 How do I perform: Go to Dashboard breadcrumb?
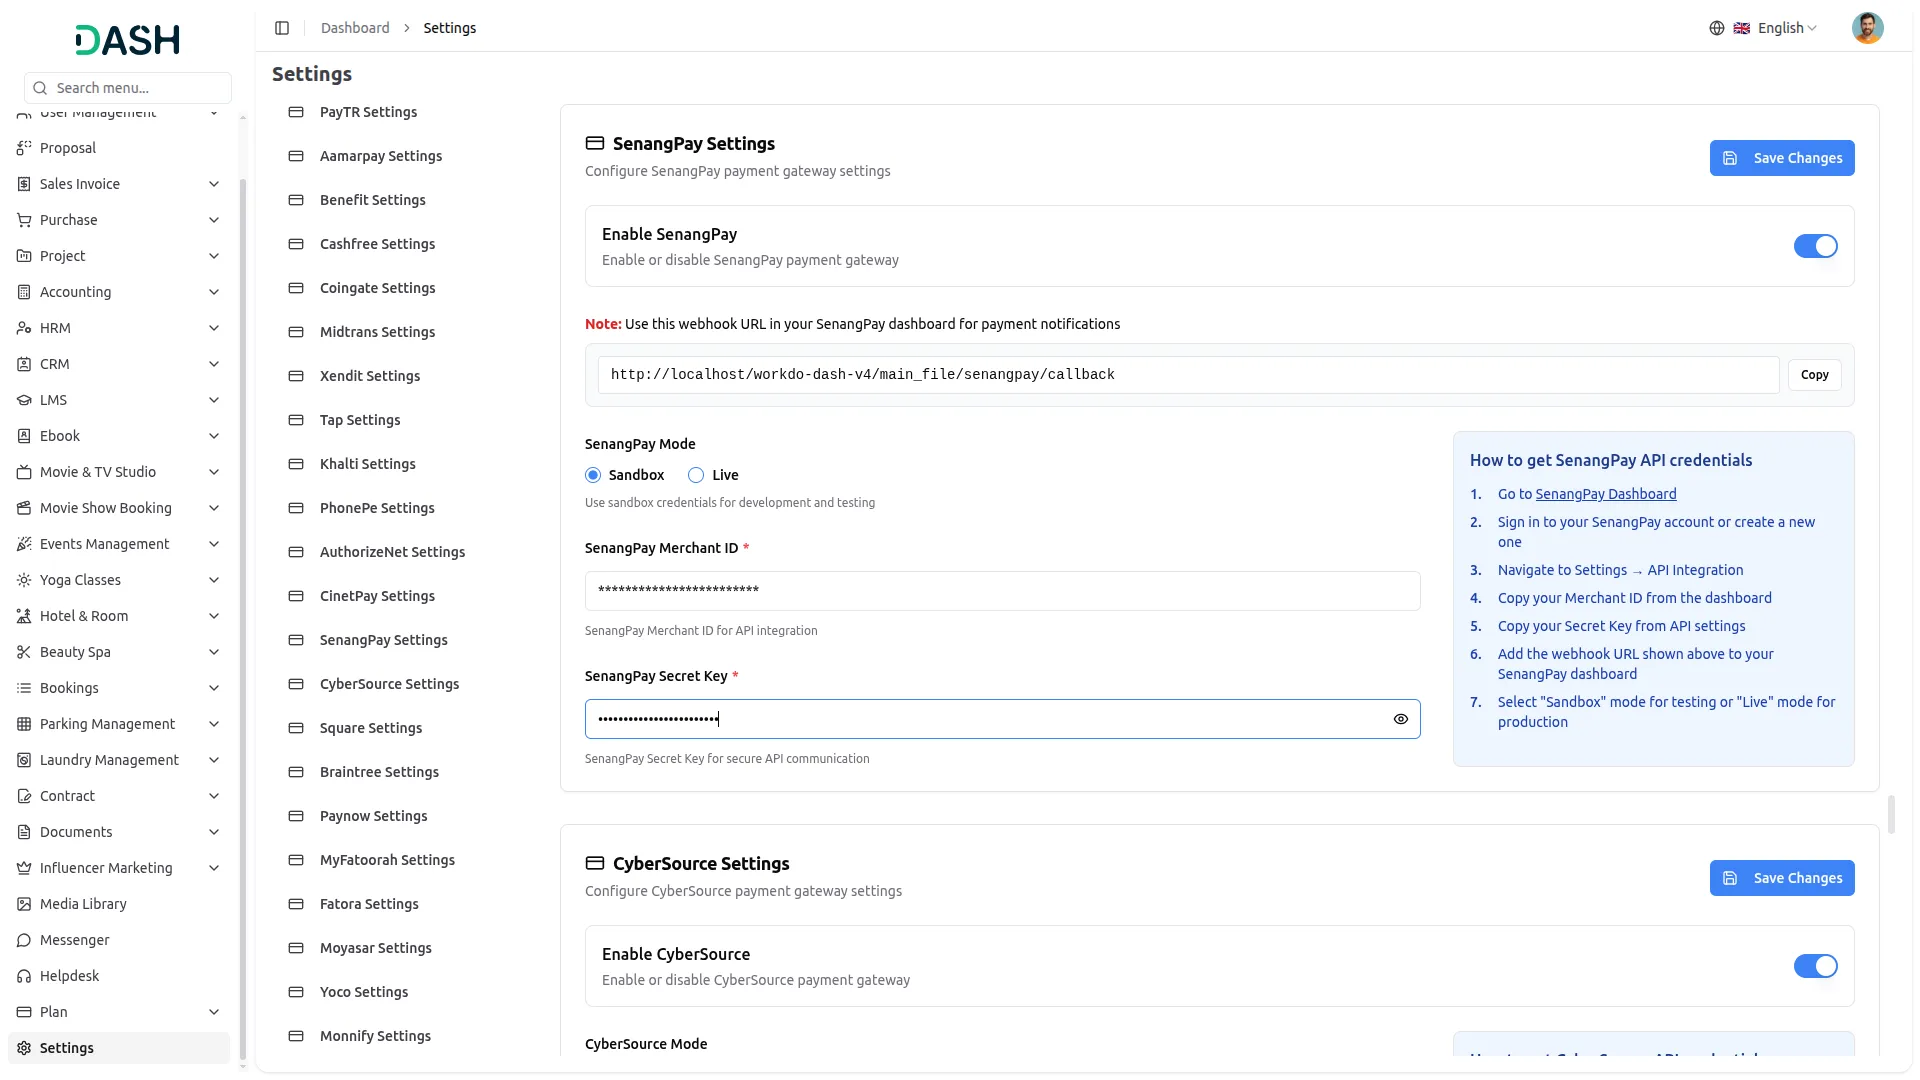point(355,28)
